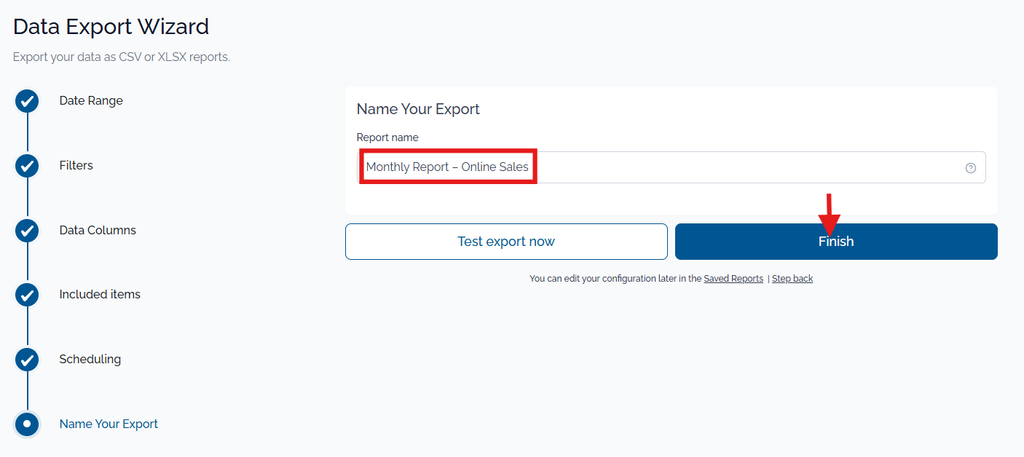Click the Data Columns checkmark icon
The width and height of the screenshot is (1024, 457).
click(x=27, y=231)
